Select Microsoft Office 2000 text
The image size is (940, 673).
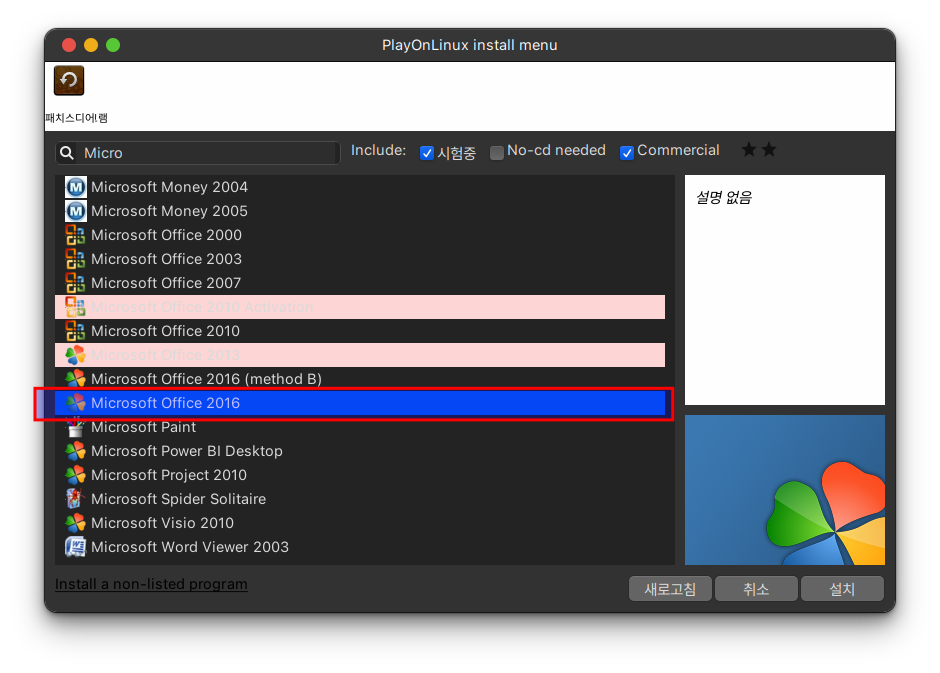coord(166,235)
